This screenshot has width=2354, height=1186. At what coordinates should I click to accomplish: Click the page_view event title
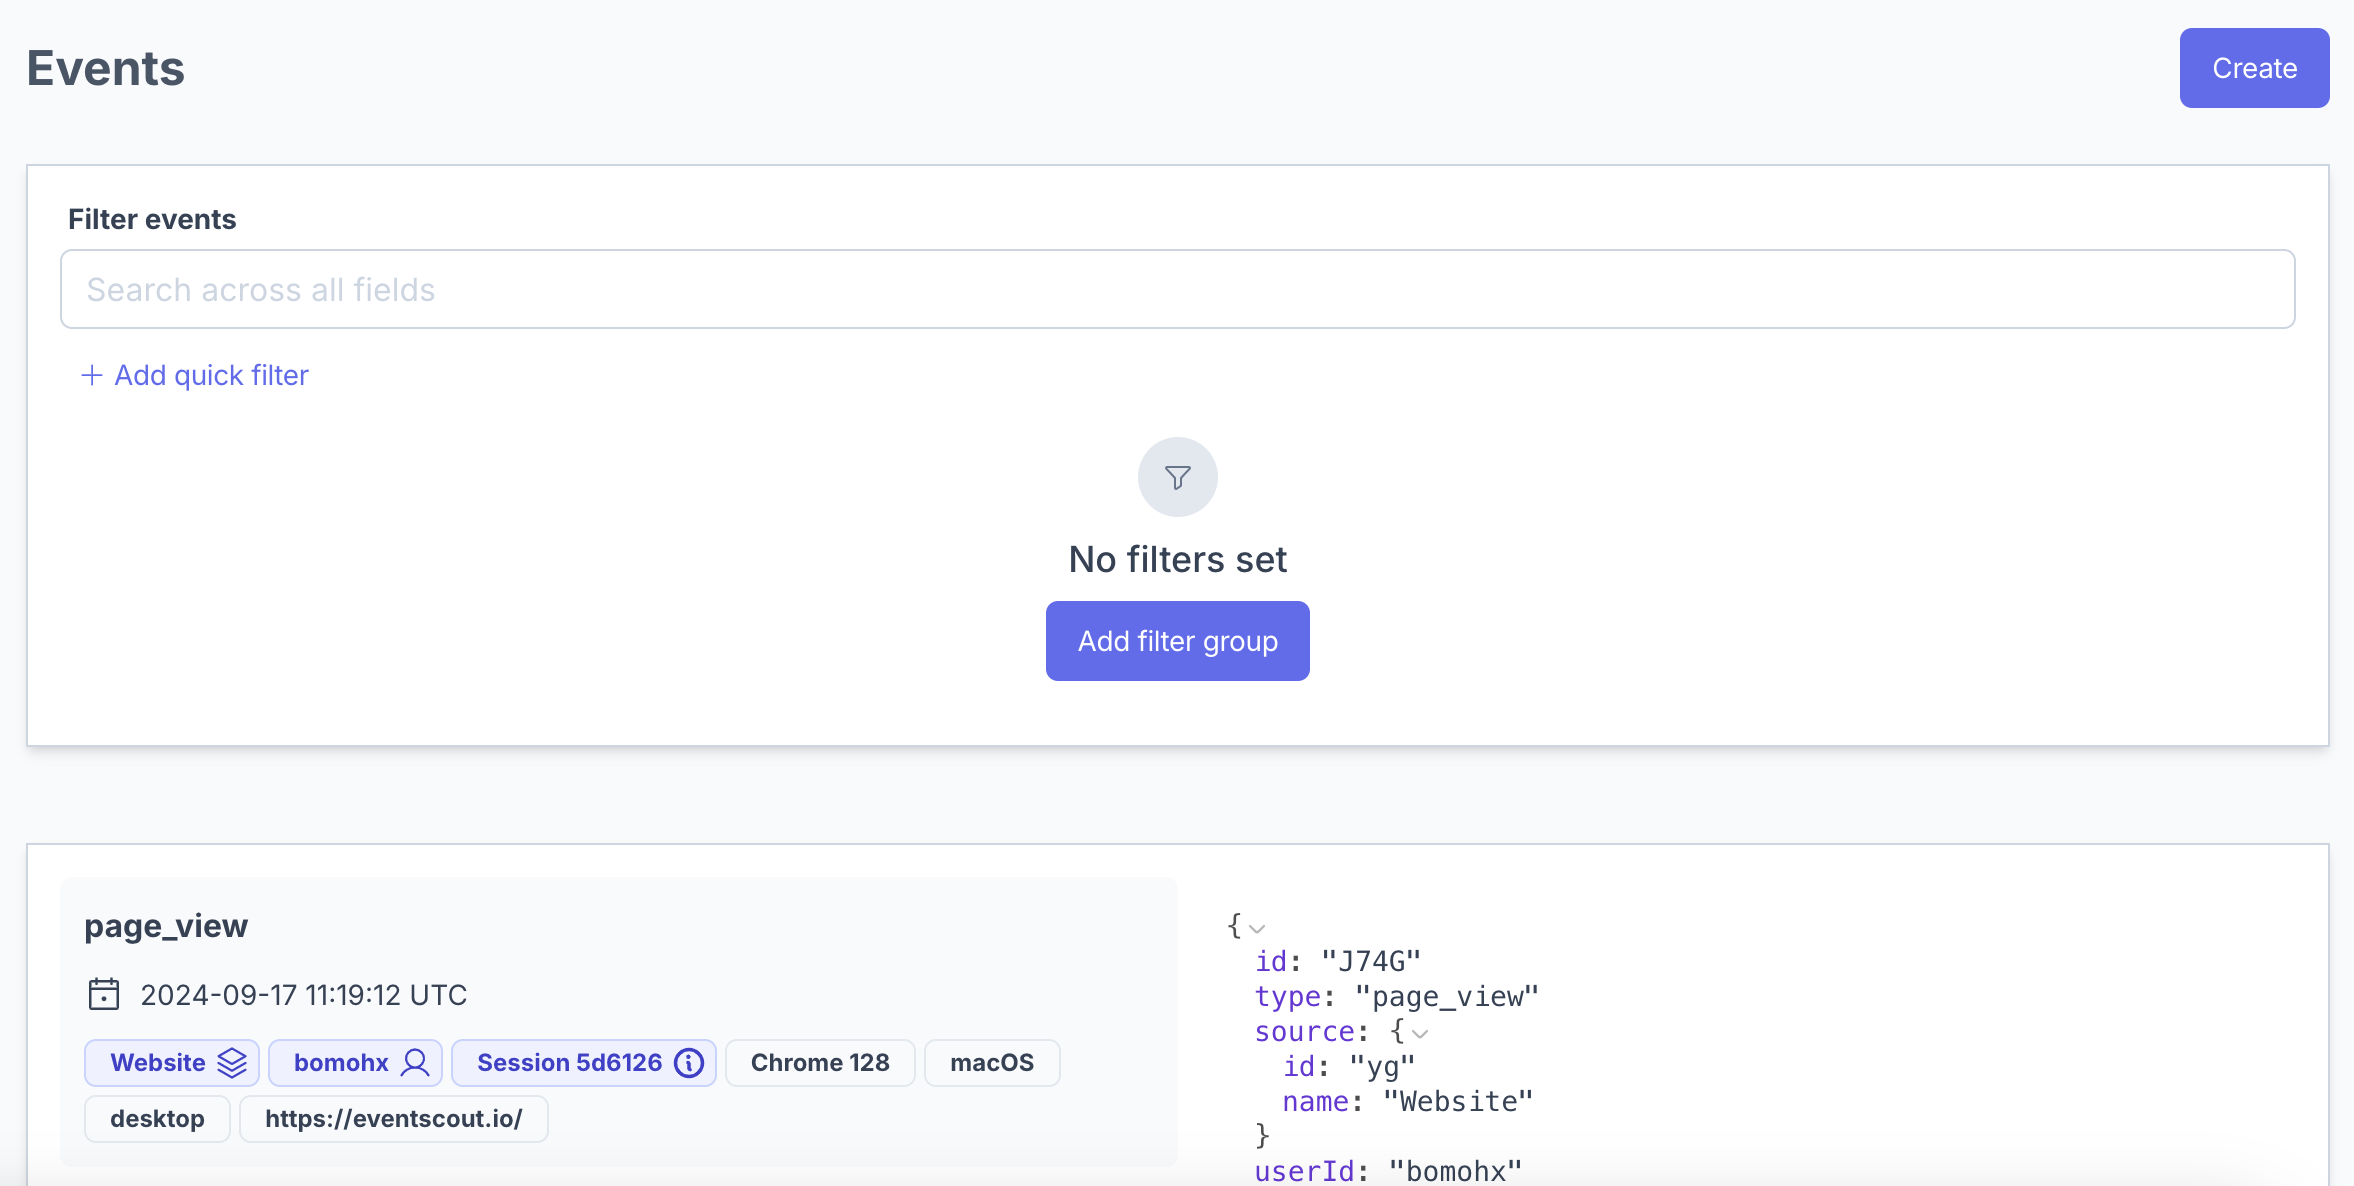166,925
